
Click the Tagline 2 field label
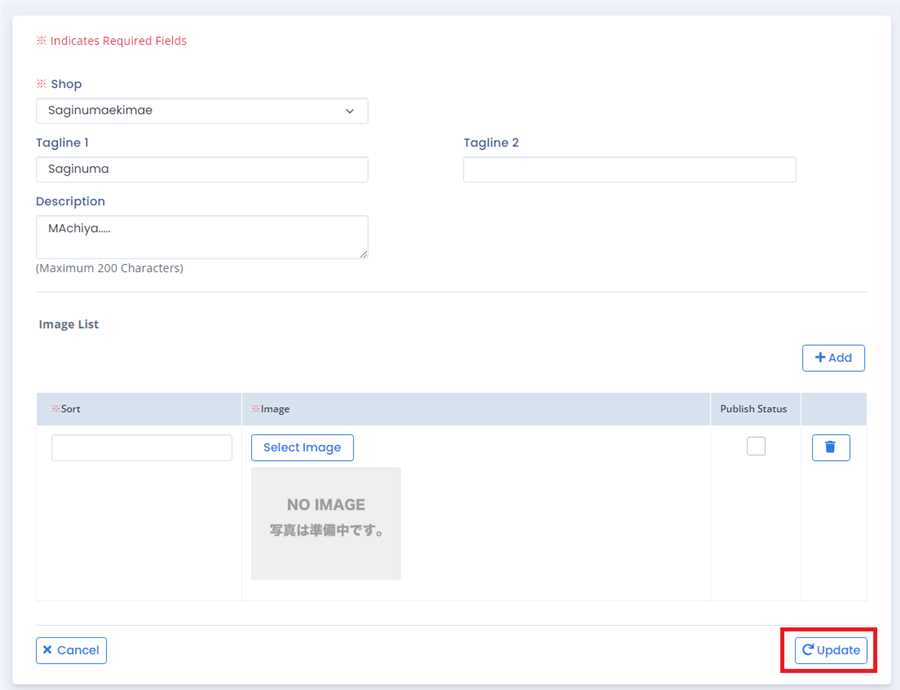tap(491, 143)
